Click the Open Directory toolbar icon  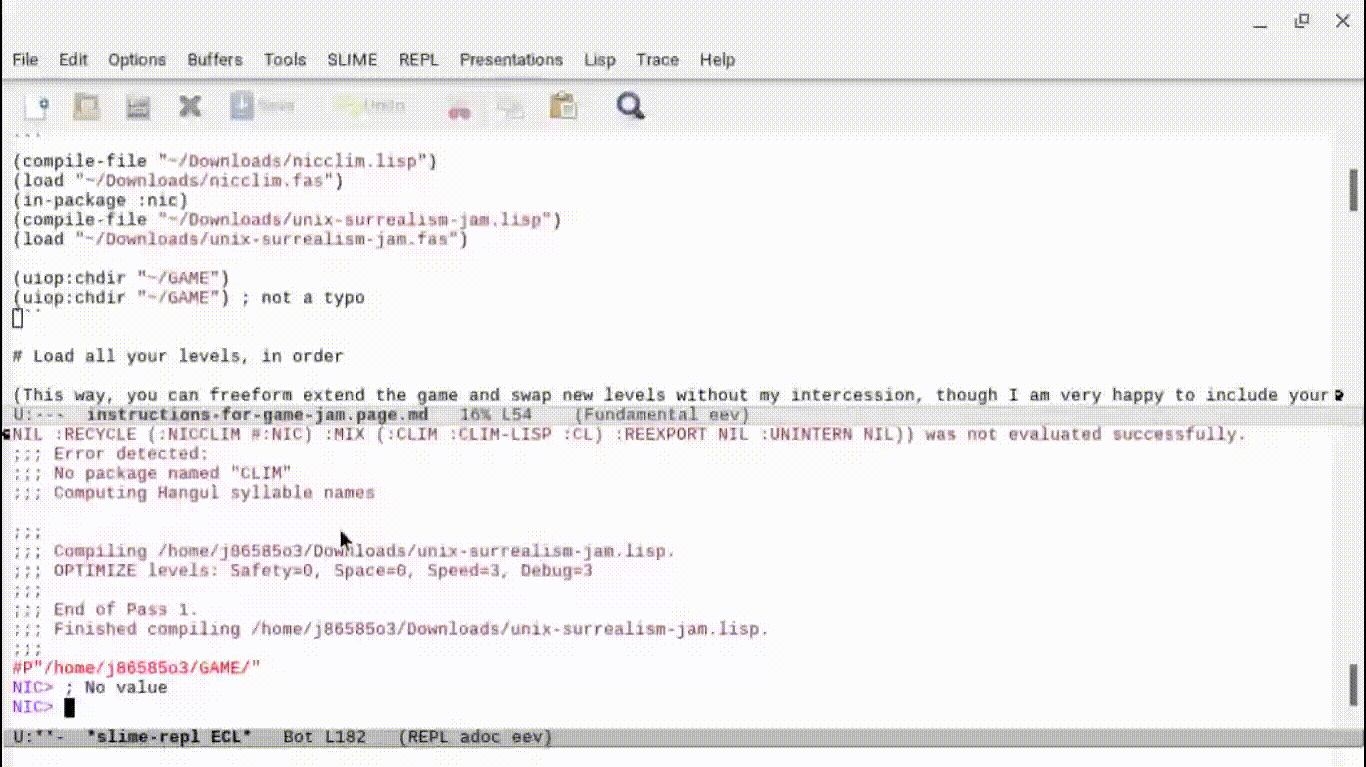137,106
